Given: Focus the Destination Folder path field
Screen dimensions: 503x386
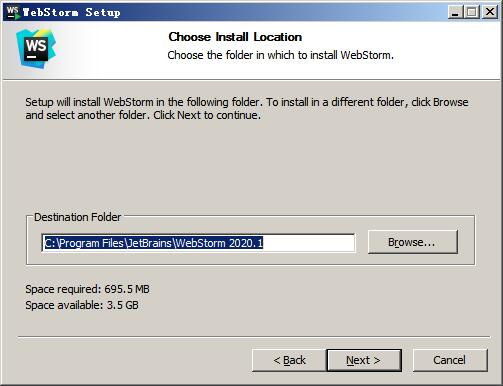Looking at the screenshot, I should coord(198,243).
